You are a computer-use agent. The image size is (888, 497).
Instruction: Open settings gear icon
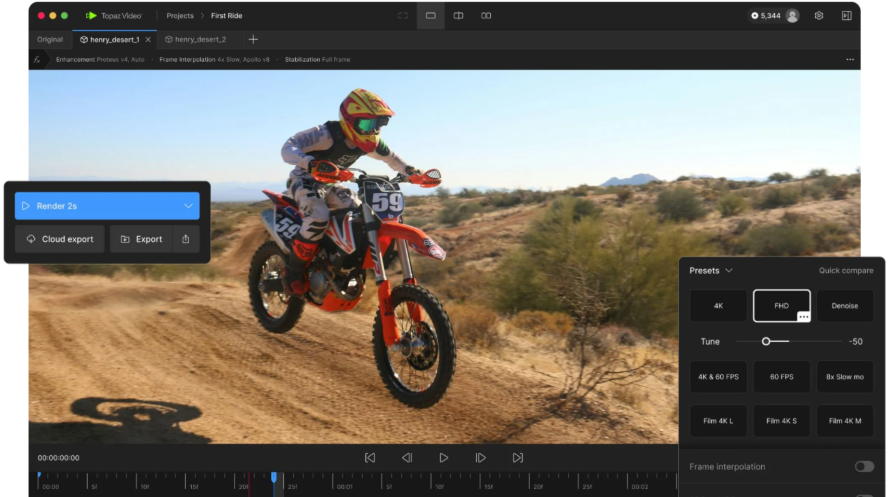point(819,16)
